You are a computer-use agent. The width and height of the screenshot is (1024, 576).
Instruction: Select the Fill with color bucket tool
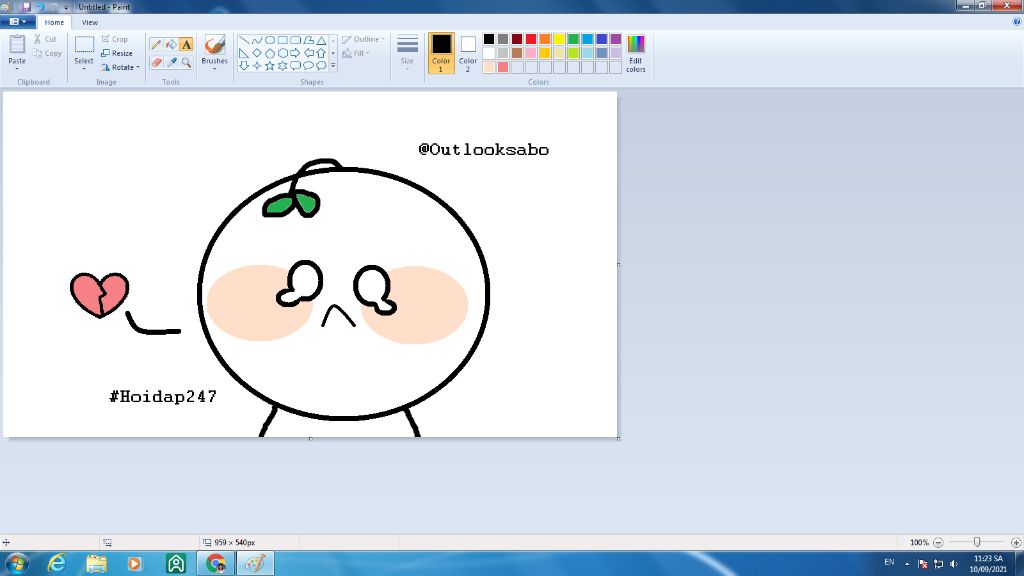pos(171,44)
